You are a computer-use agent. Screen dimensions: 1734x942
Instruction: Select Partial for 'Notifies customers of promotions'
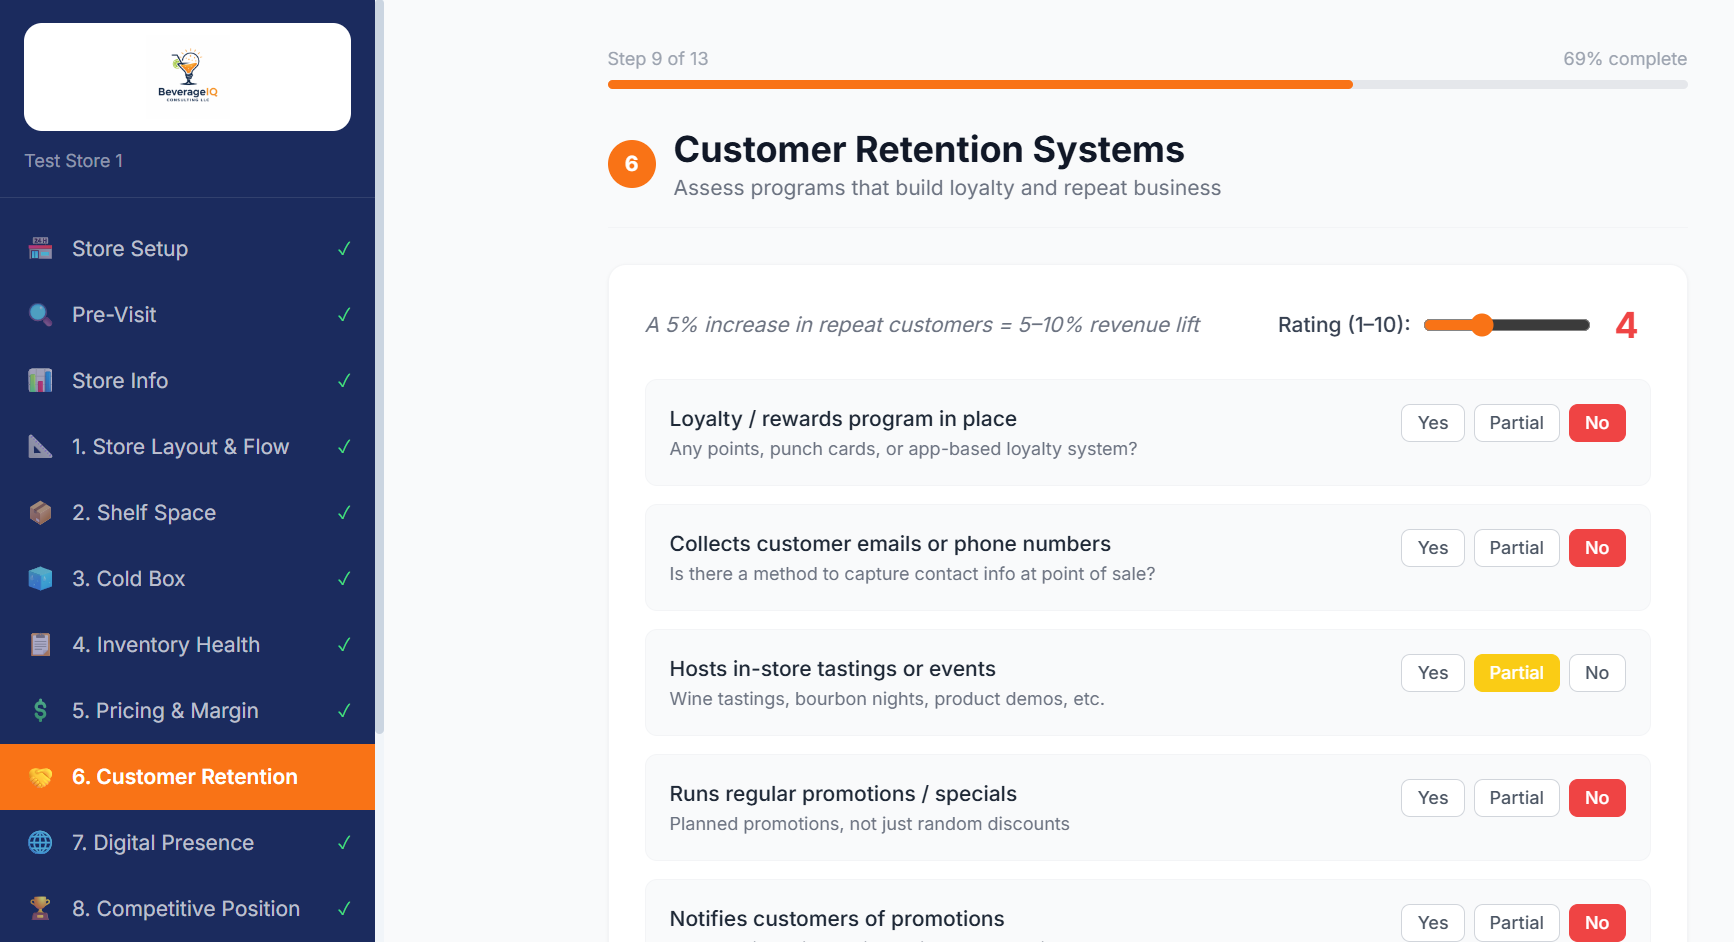(x=1516, y=922)
